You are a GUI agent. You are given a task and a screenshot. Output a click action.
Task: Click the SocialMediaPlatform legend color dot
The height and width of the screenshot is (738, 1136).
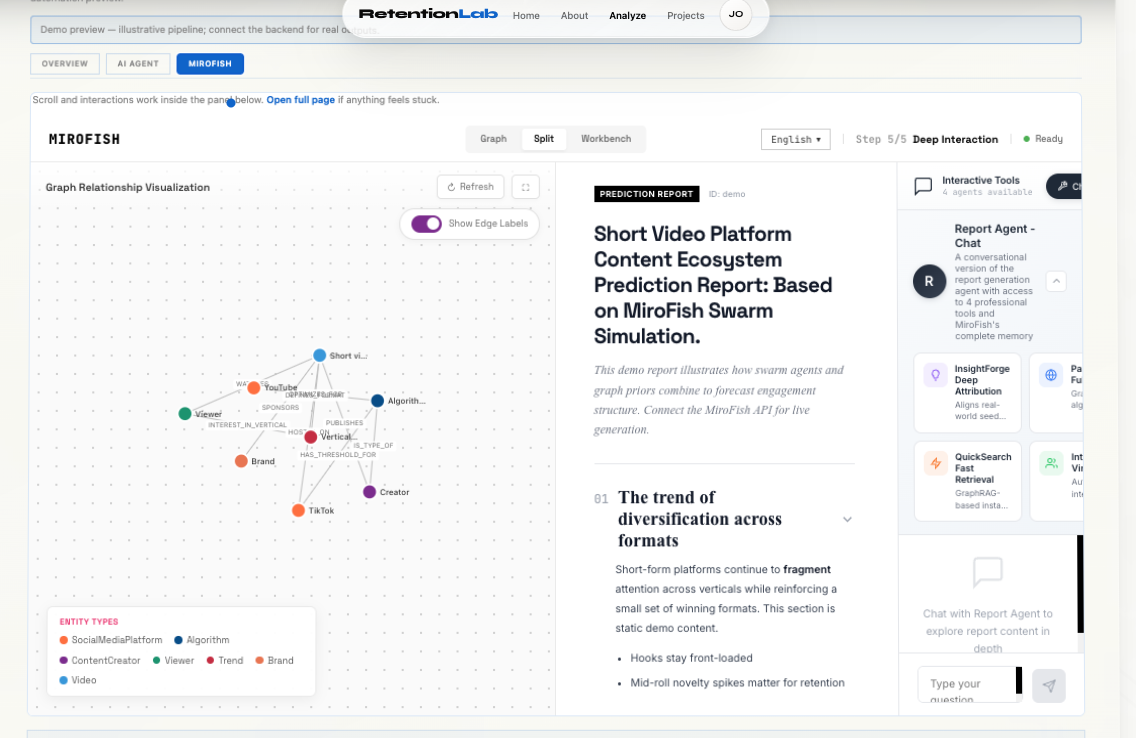(64, 640)
